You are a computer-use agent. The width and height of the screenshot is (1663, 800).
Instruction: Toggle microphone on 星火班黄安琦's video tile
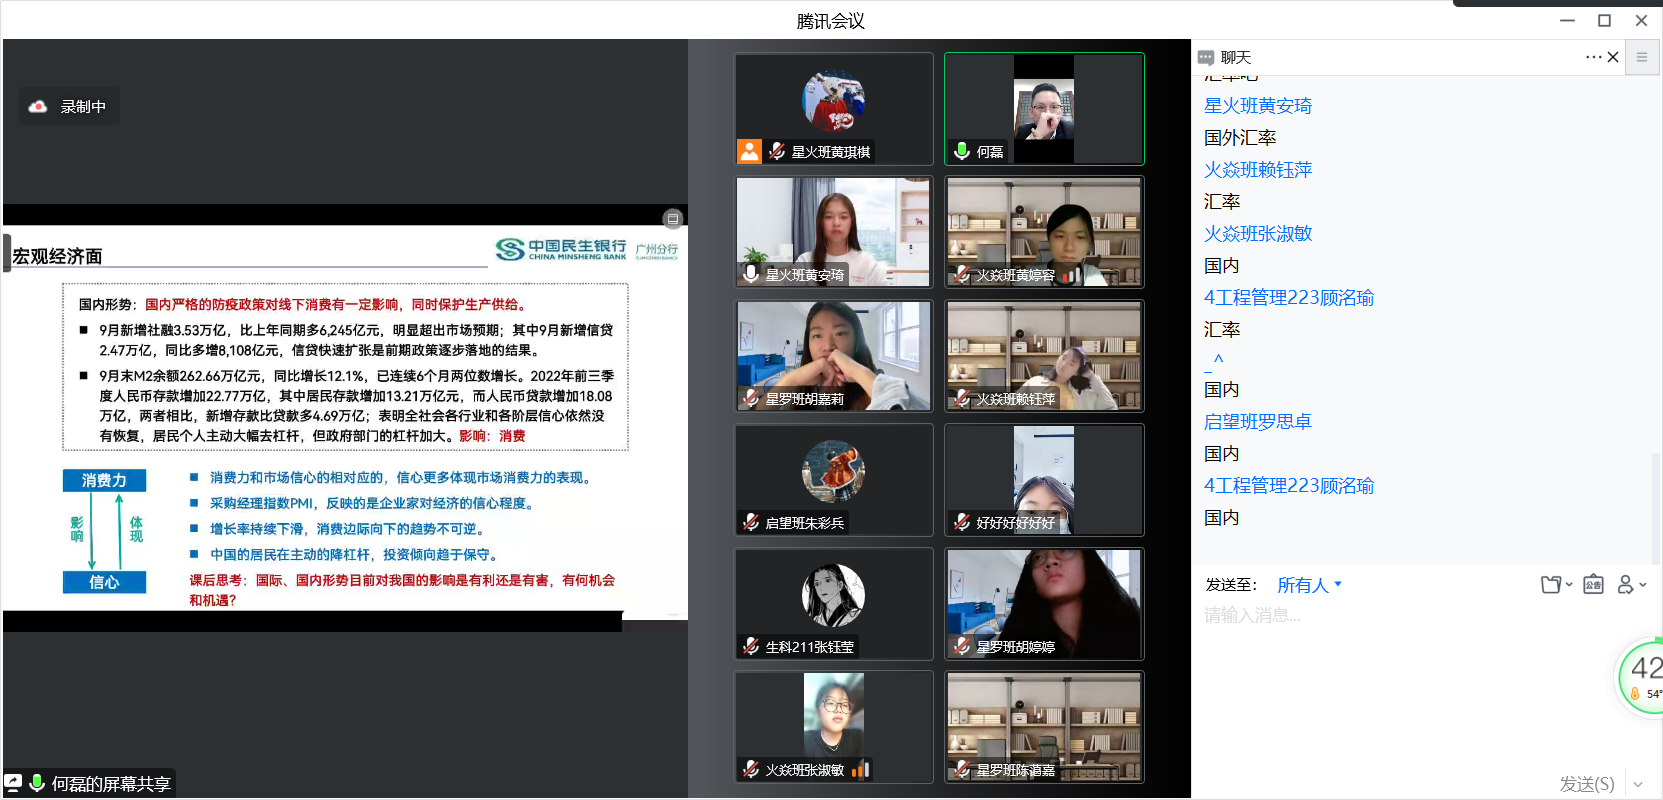tap(751, 274)
